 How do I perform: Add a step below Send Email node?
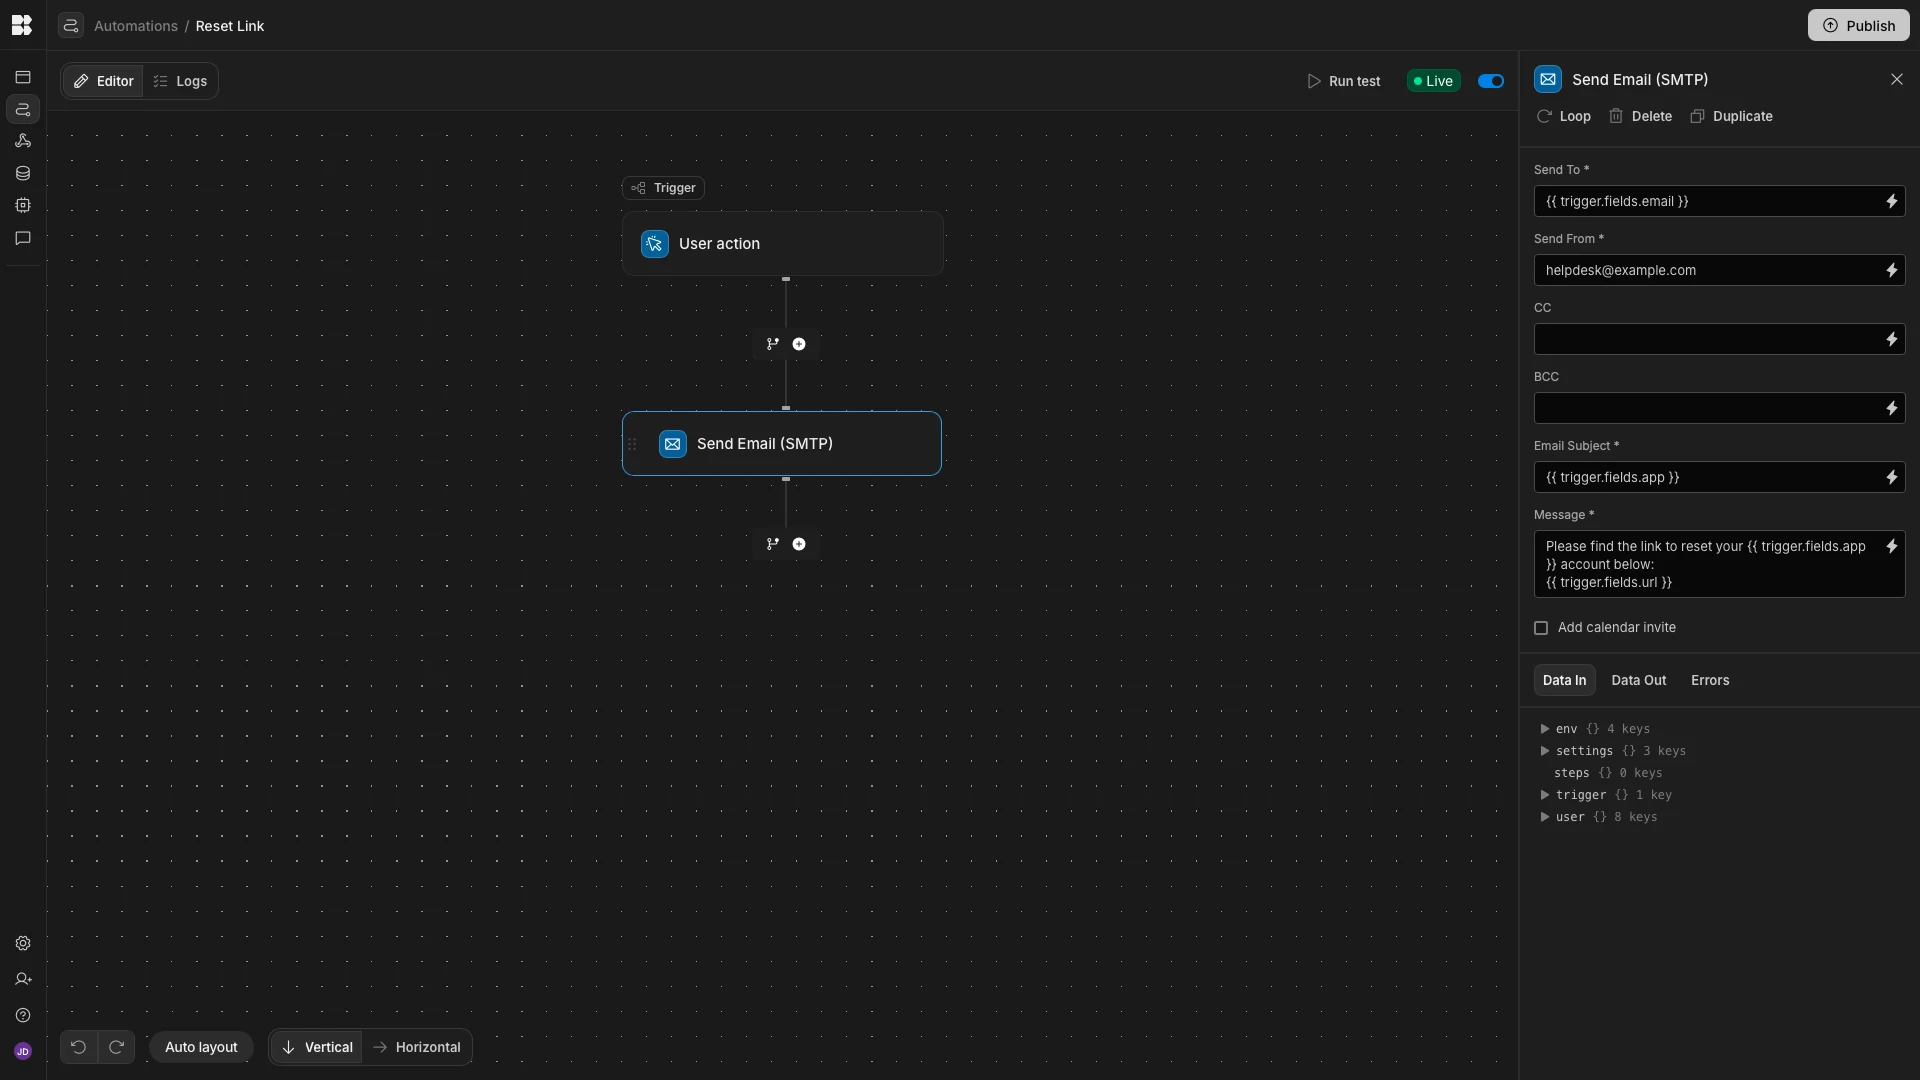tap(799, 544)
